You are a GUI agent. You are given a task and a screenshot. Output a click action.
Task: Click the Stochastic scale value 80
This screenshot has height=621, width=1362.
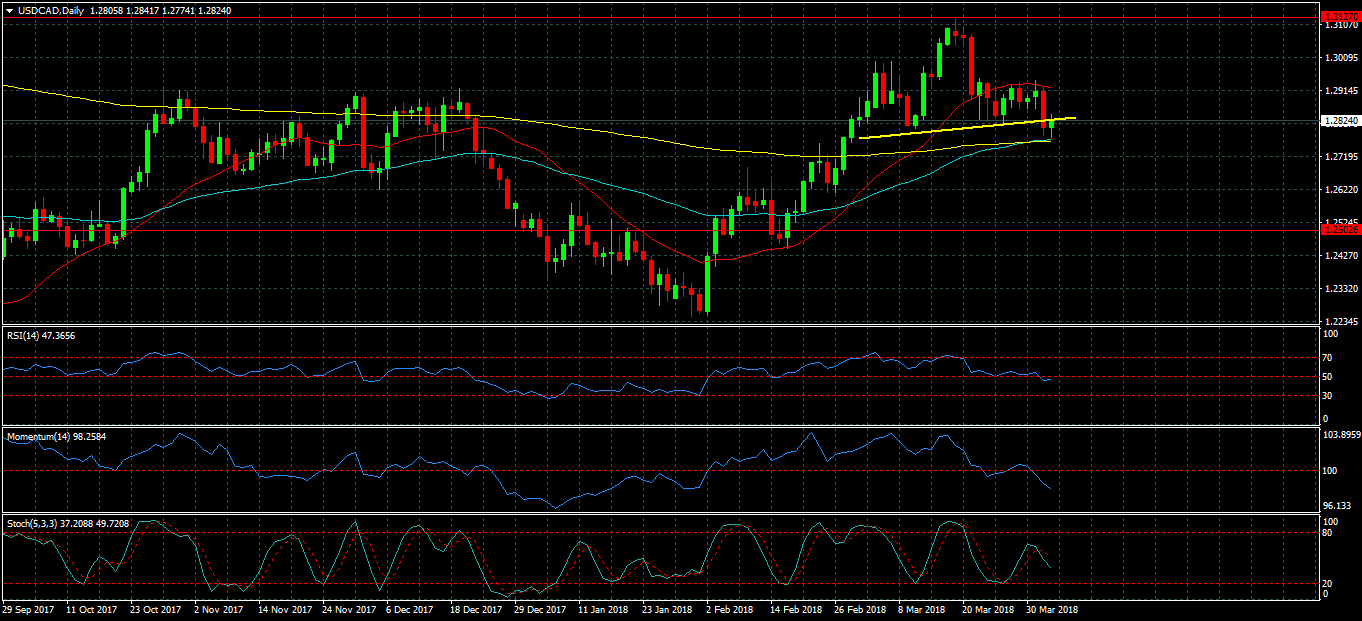tap(1326, 533)
